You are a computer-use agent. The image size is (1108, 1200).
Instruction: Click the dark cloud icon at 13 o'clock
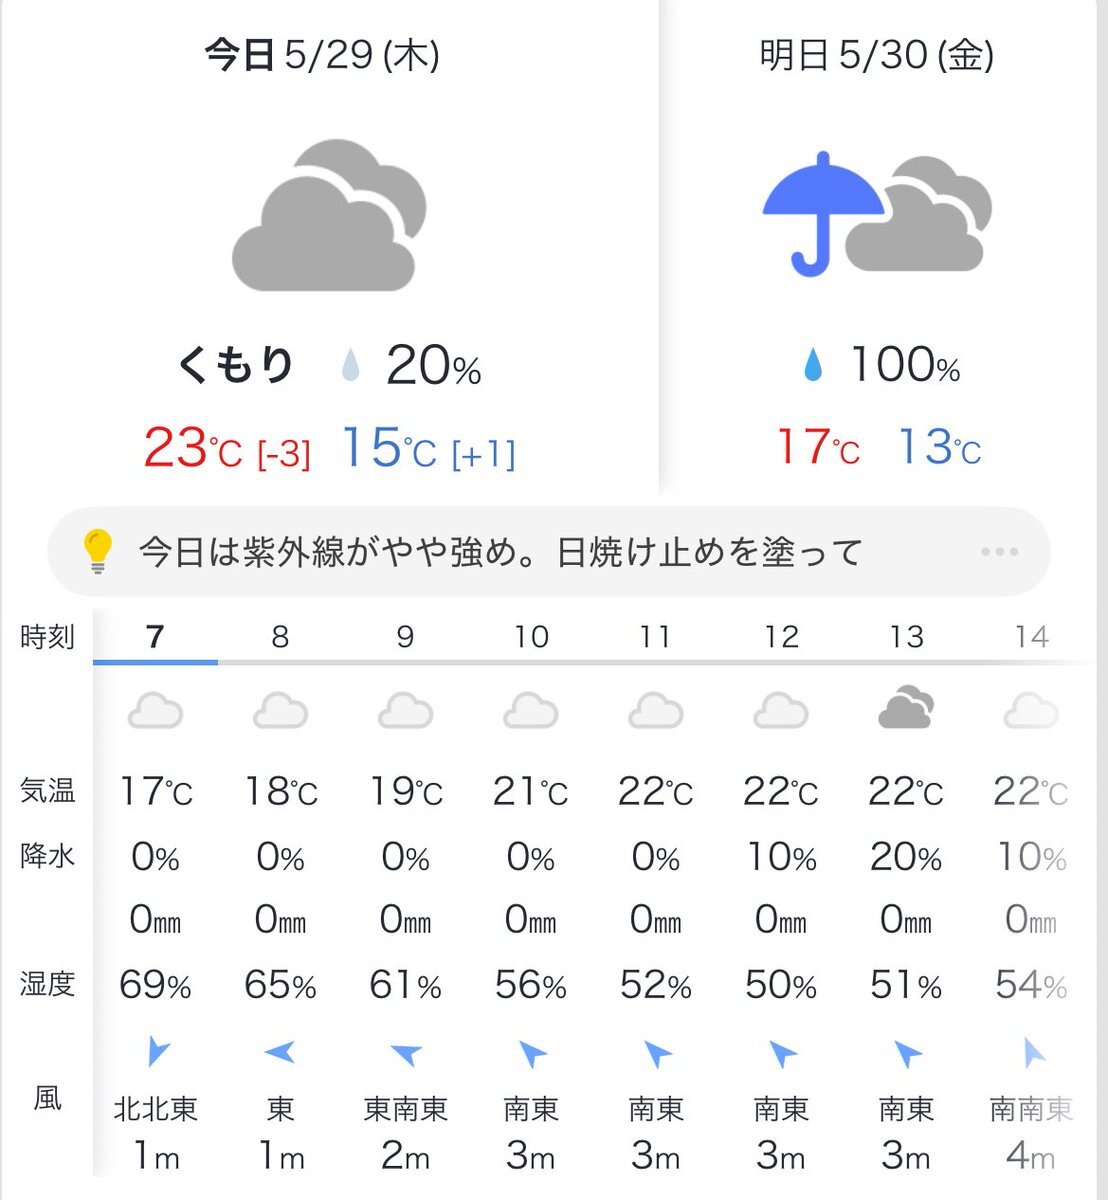point(906,708)
